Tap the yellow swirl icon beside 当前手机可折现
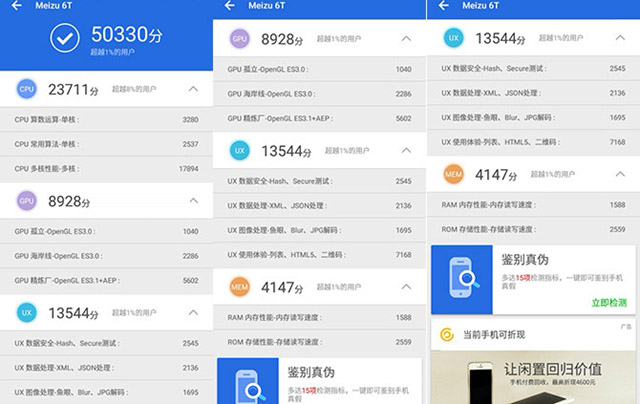Screen dimensions: 640x404 click(x=447, y=335)
